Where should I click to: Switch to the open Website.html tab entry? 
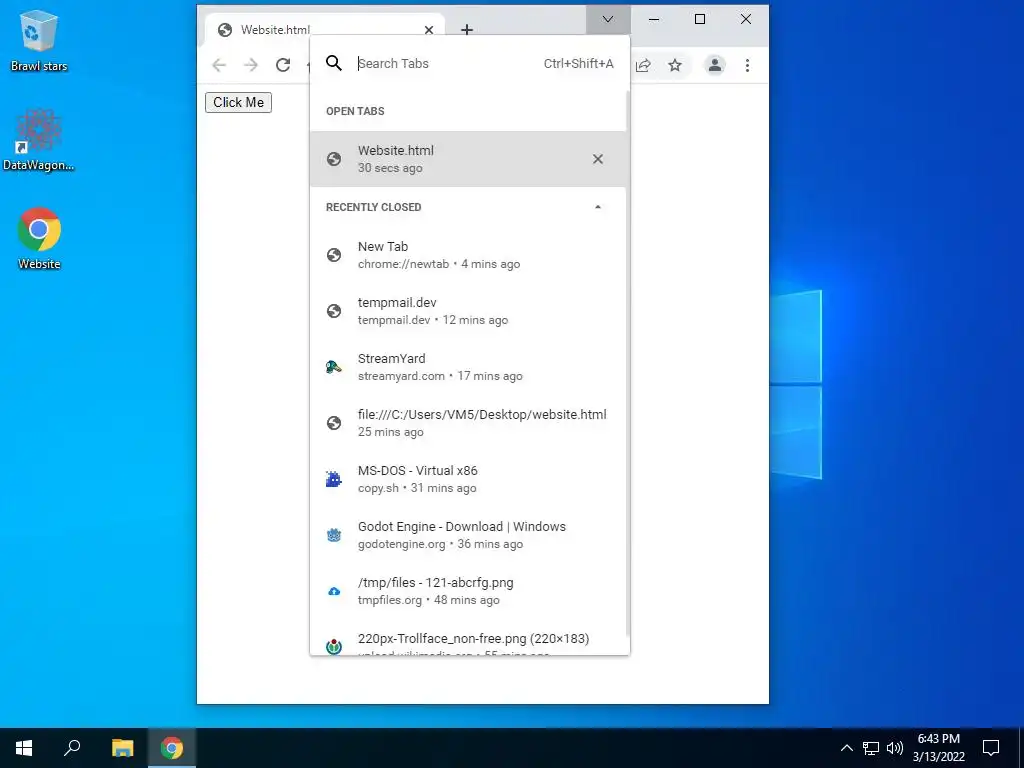point(468,159)
